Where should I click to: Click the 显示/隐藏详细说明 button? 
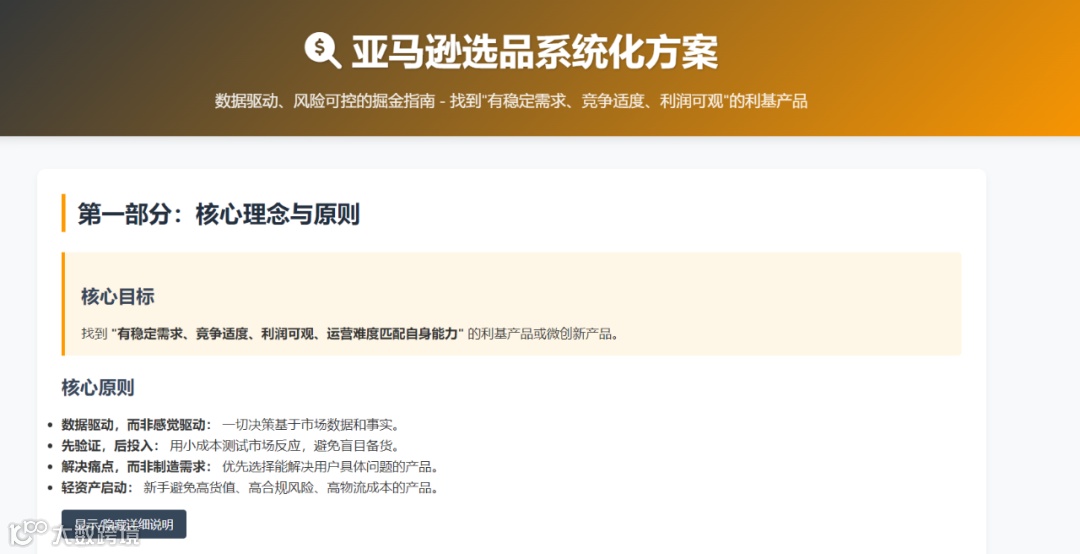(124, 524)
